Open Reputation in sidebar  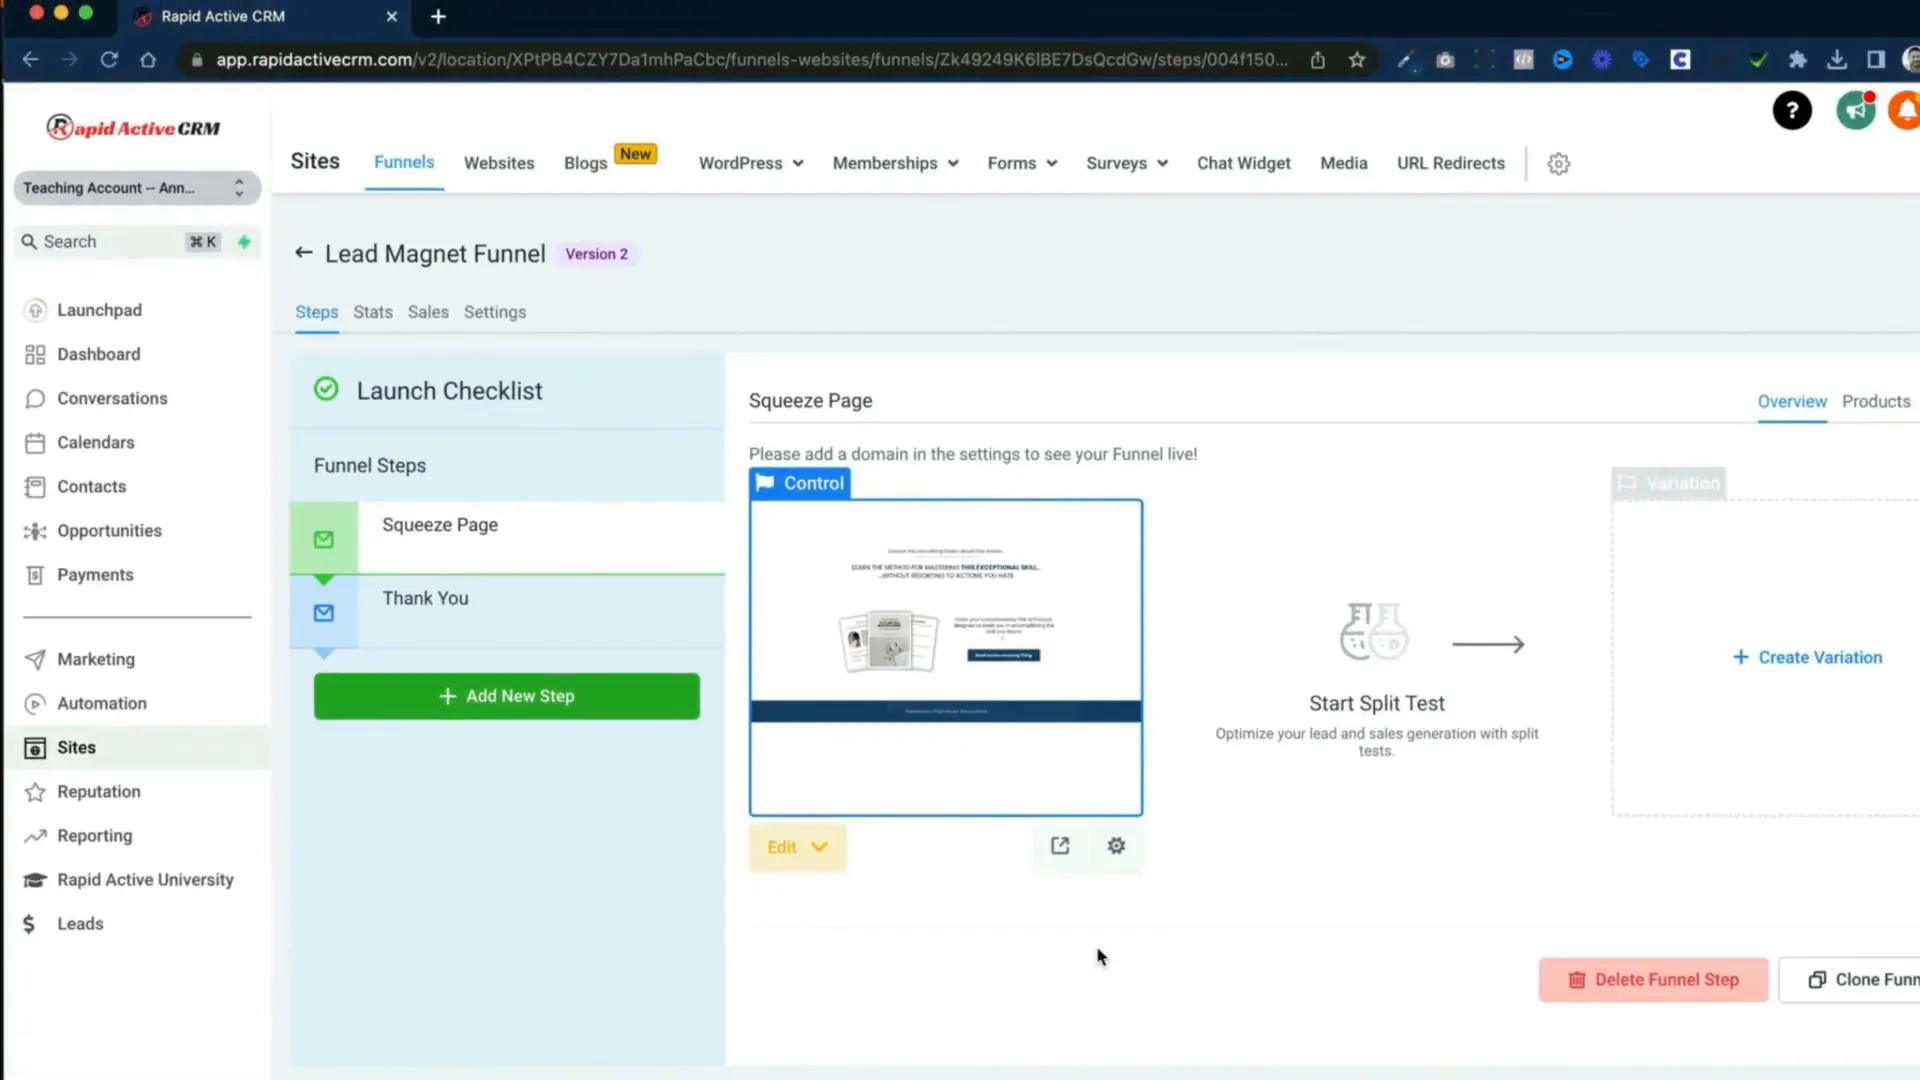98,791
